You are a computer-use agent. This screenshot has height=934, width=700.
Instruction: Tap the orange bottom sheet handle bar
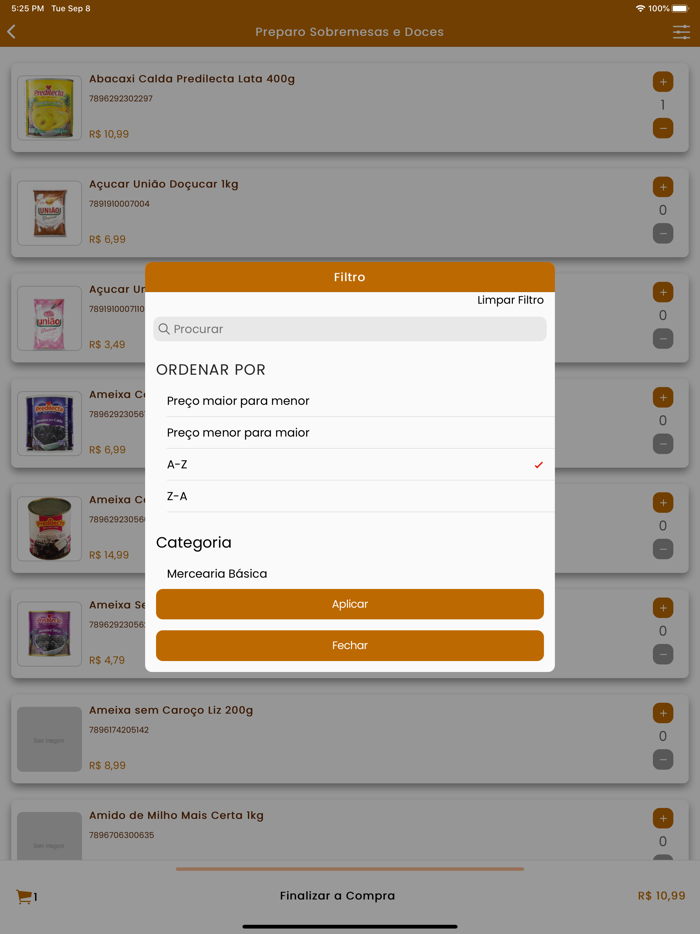coord(350,869)
